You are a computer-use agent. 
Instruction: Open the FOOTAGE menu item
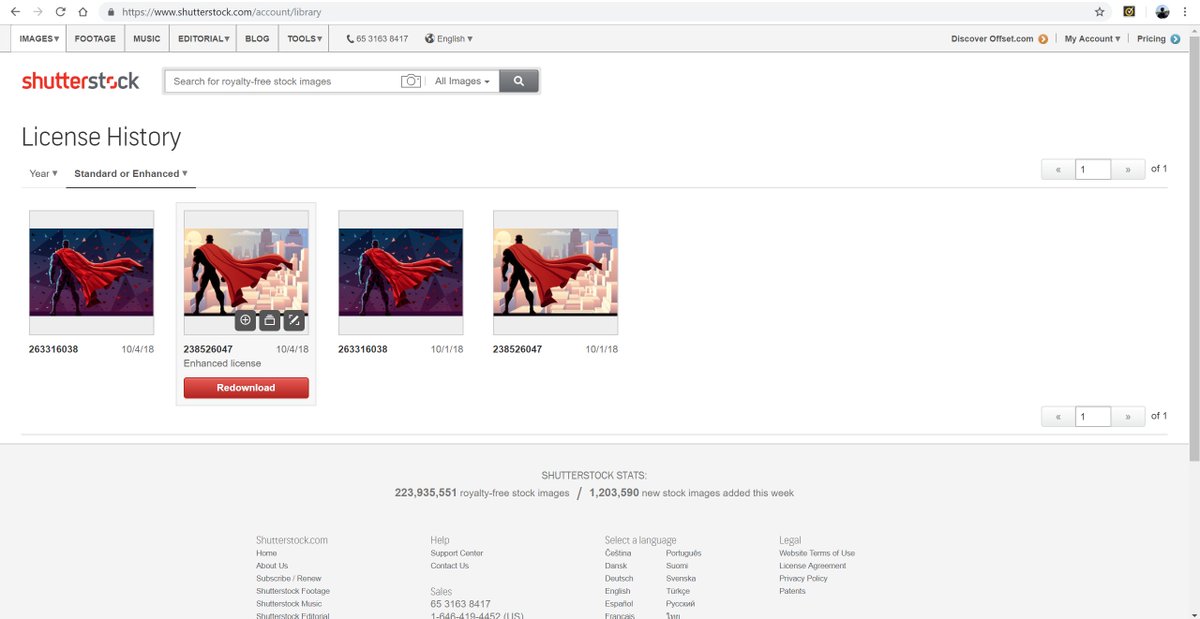pyautogui.click(x=95, y=39)
